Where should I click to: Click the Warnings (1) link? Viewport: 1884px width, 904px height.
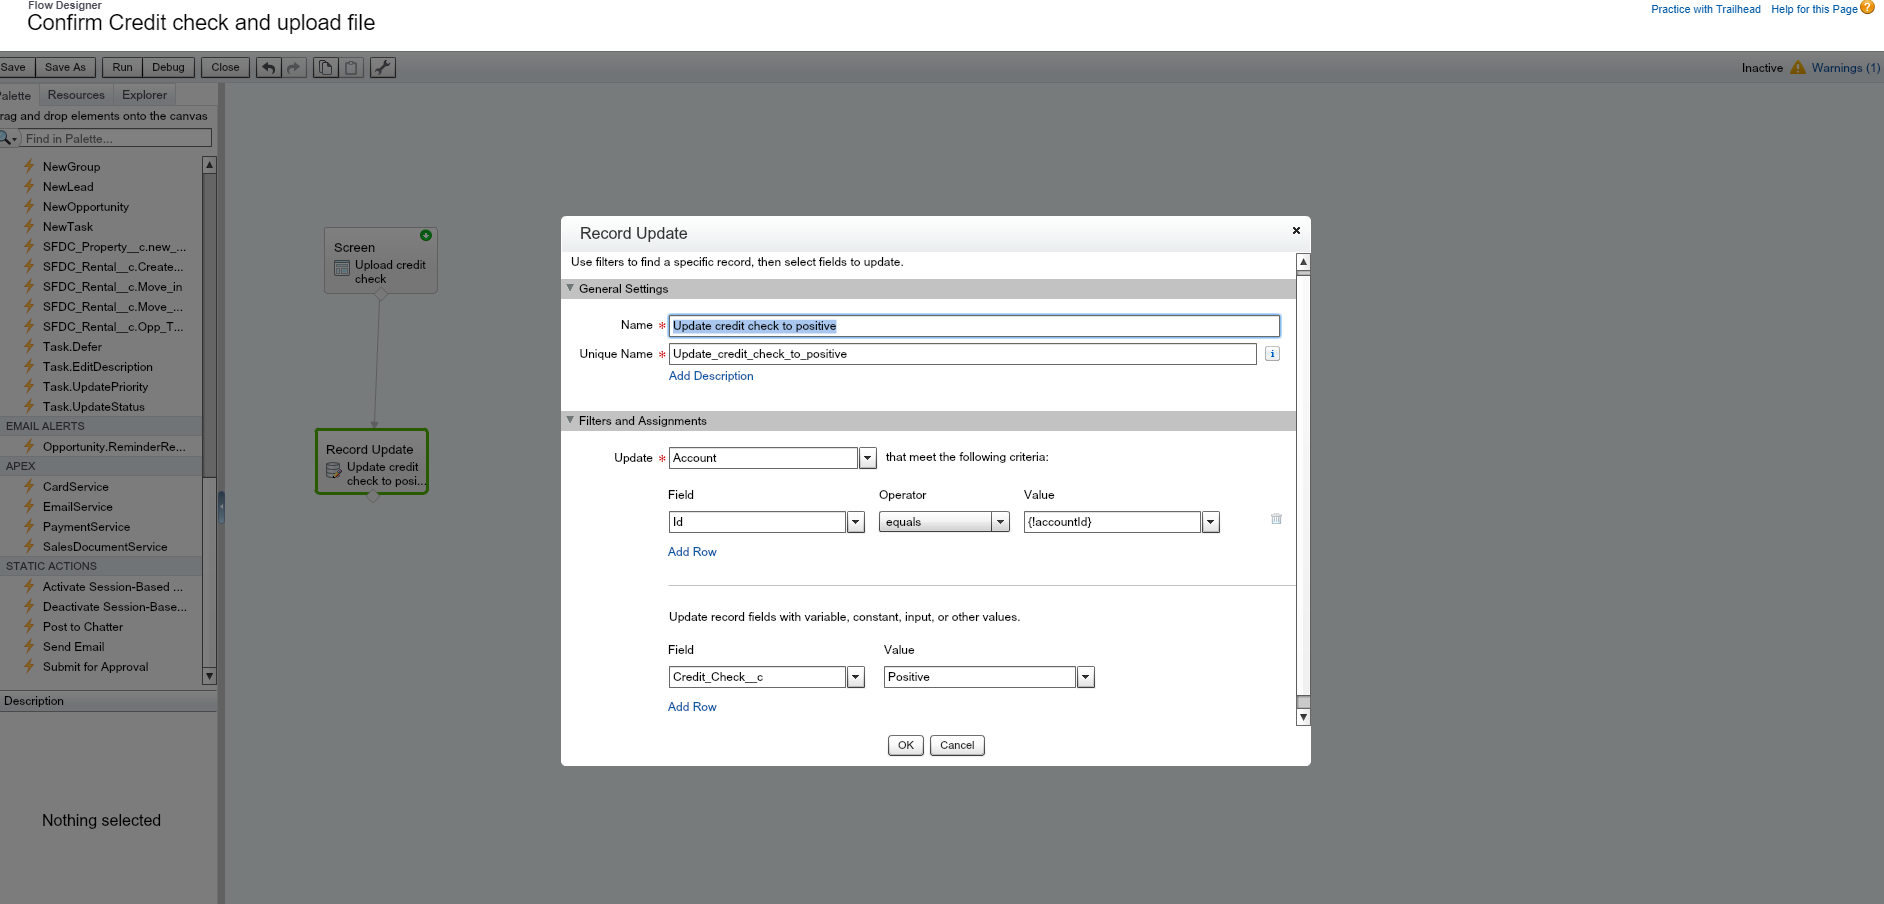[1846, 68]
